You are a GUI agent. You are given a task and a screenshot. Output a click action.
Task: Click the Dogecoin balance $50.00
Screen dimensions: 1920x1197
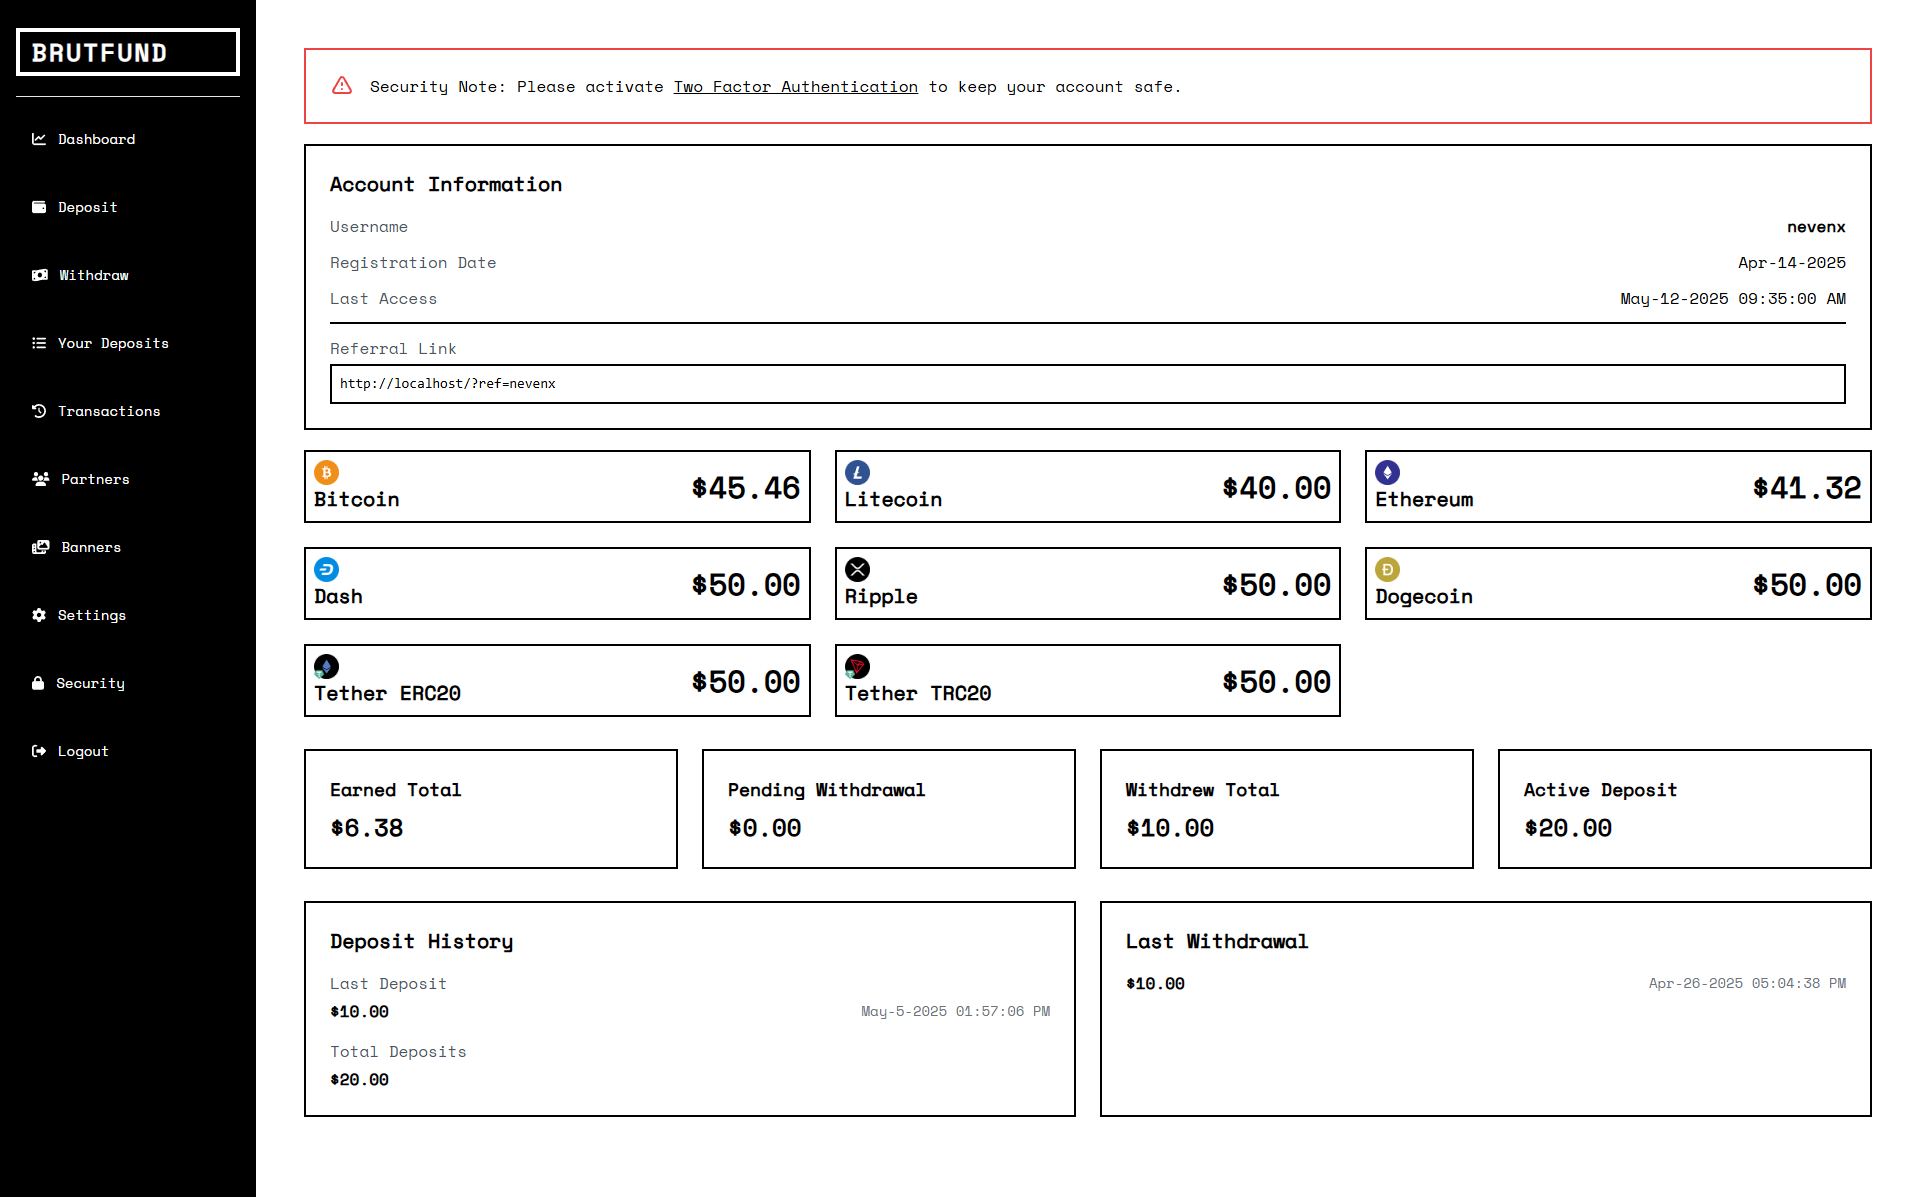(1806, 585)
